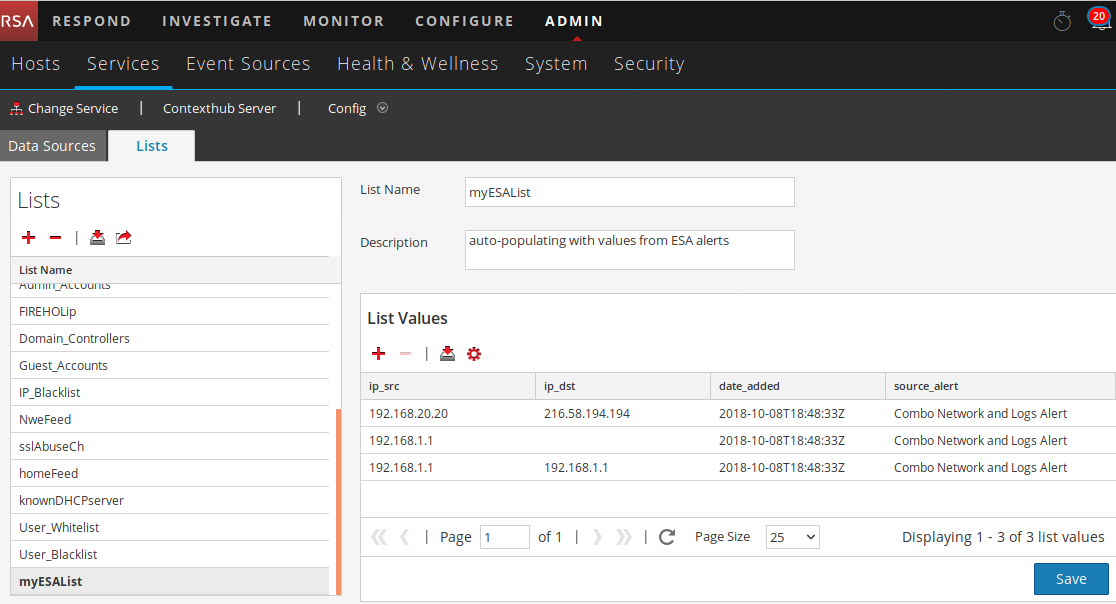Click export list icon in Lists panel
Image resolution: width=1116 pixels, height=604 pixels.
[124, 238]
